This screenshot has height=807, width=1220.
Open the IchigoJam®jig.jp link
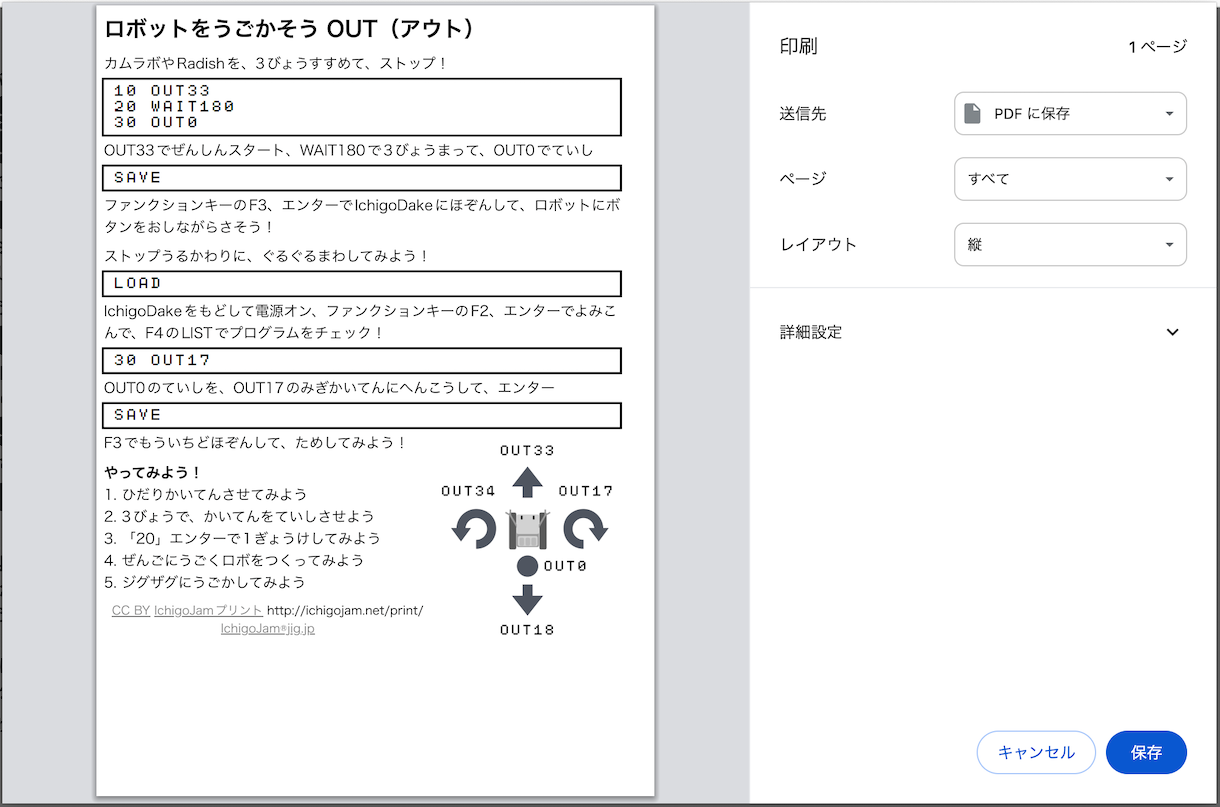pyautogui.click(x=267, y=629)
